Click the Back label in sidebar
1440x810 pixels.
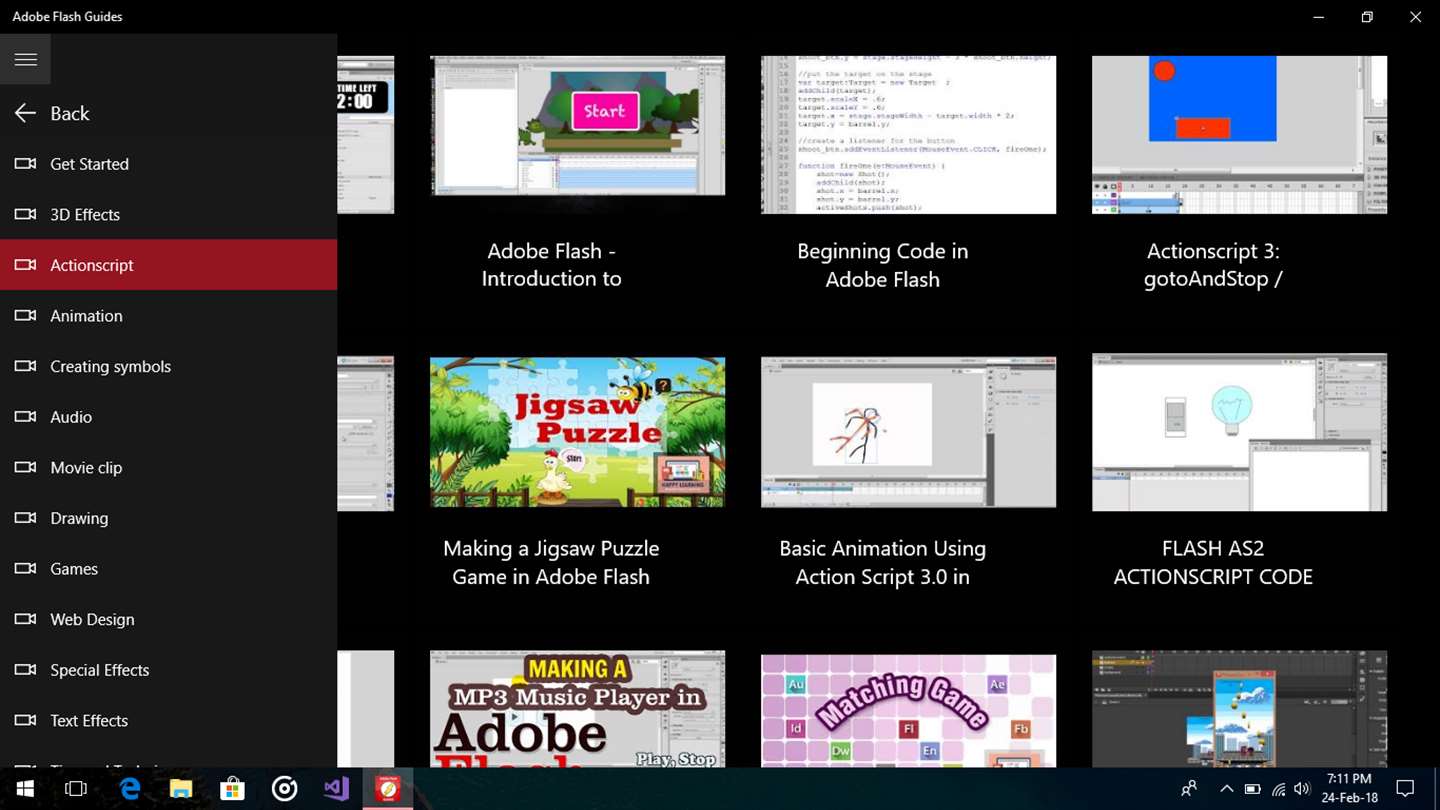click(70, 114)
